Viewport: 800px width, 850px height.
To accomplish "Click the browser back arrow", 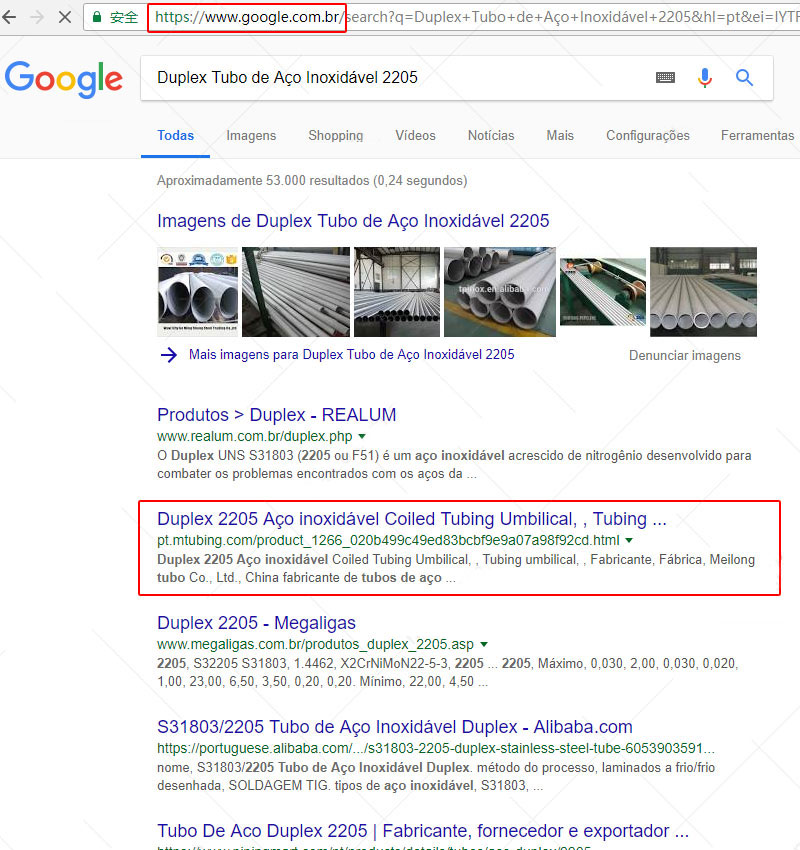I will 14,17.
